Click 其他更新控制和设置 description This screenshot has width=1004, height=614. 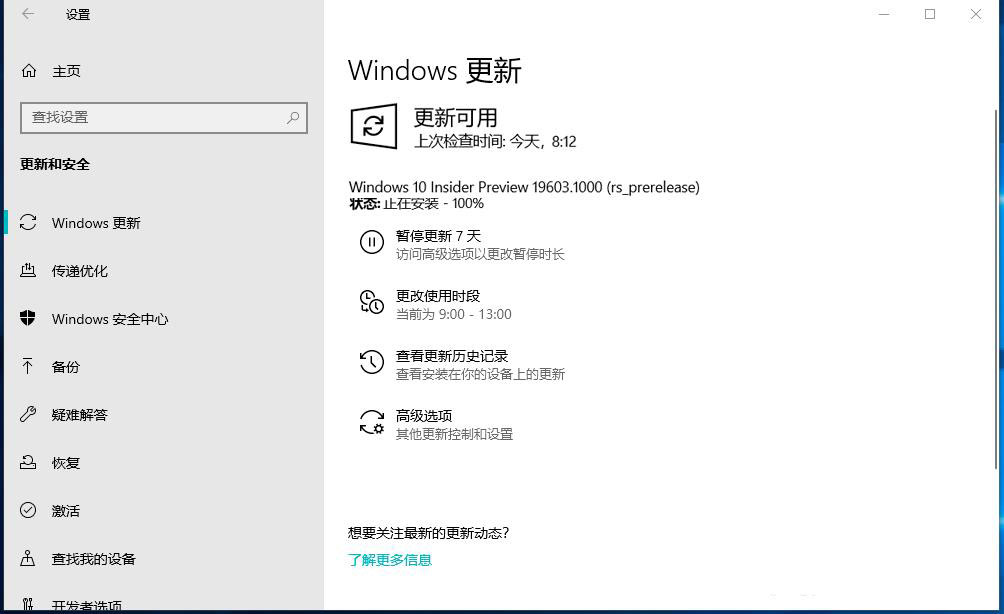coord(455,434)
